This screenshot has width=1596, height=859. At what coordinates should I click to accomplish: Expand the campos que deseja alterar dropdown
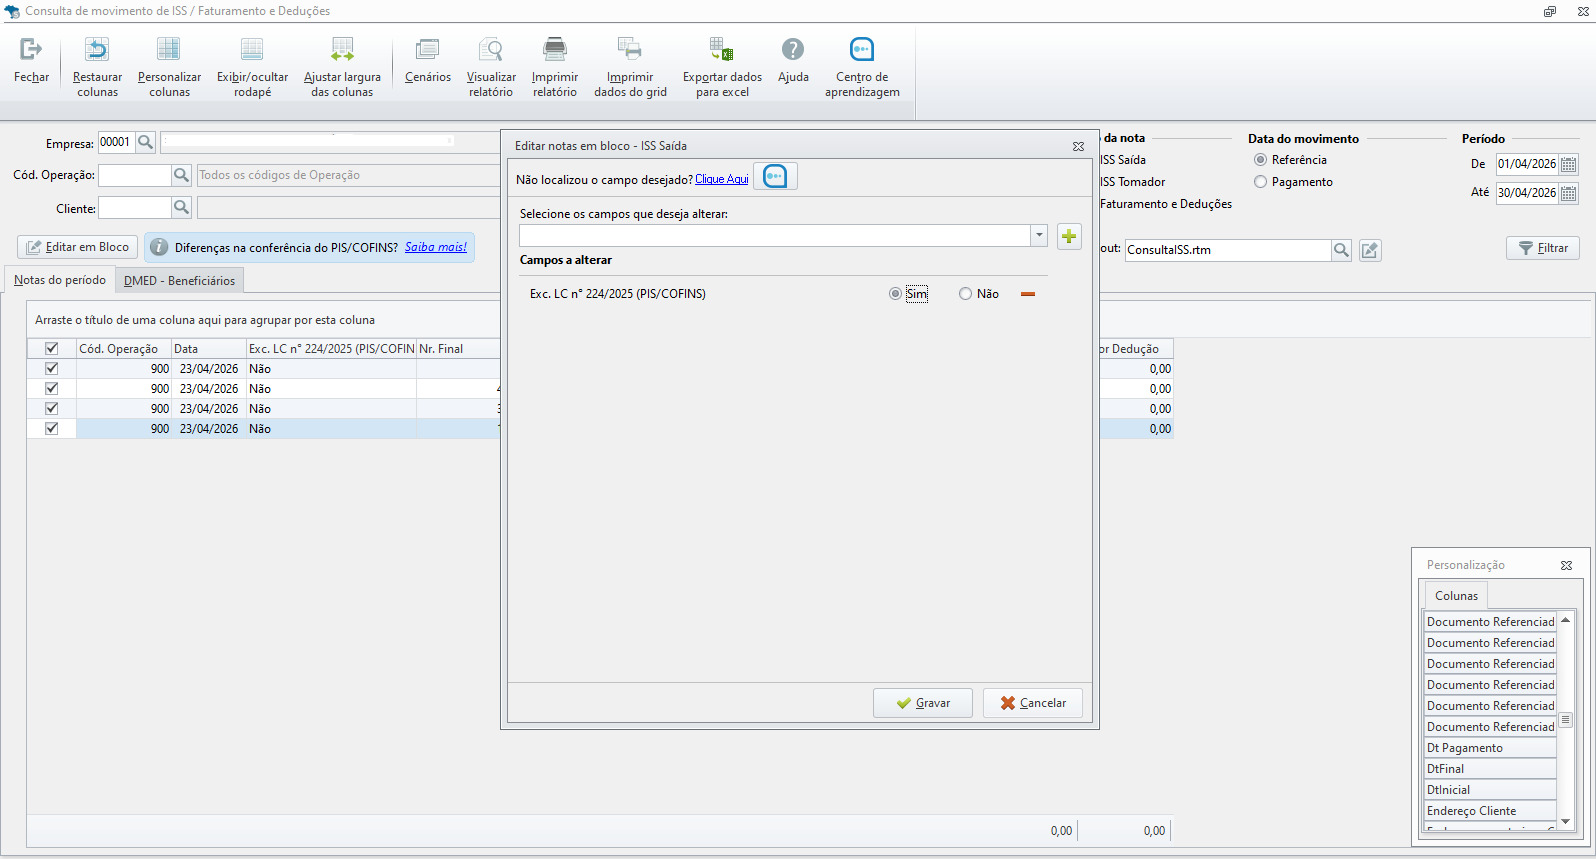[1039, 236]
